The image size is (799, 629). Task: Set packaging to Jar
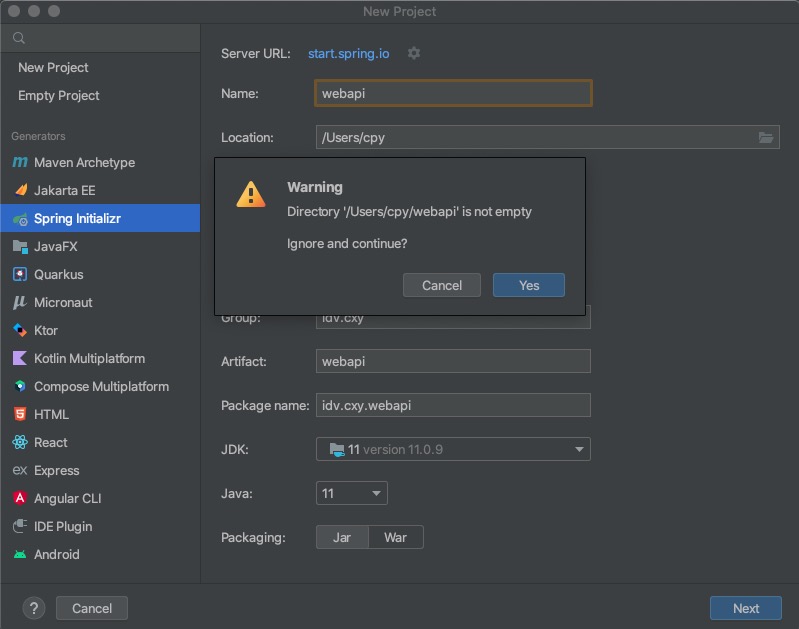click(x=342, y=537)
